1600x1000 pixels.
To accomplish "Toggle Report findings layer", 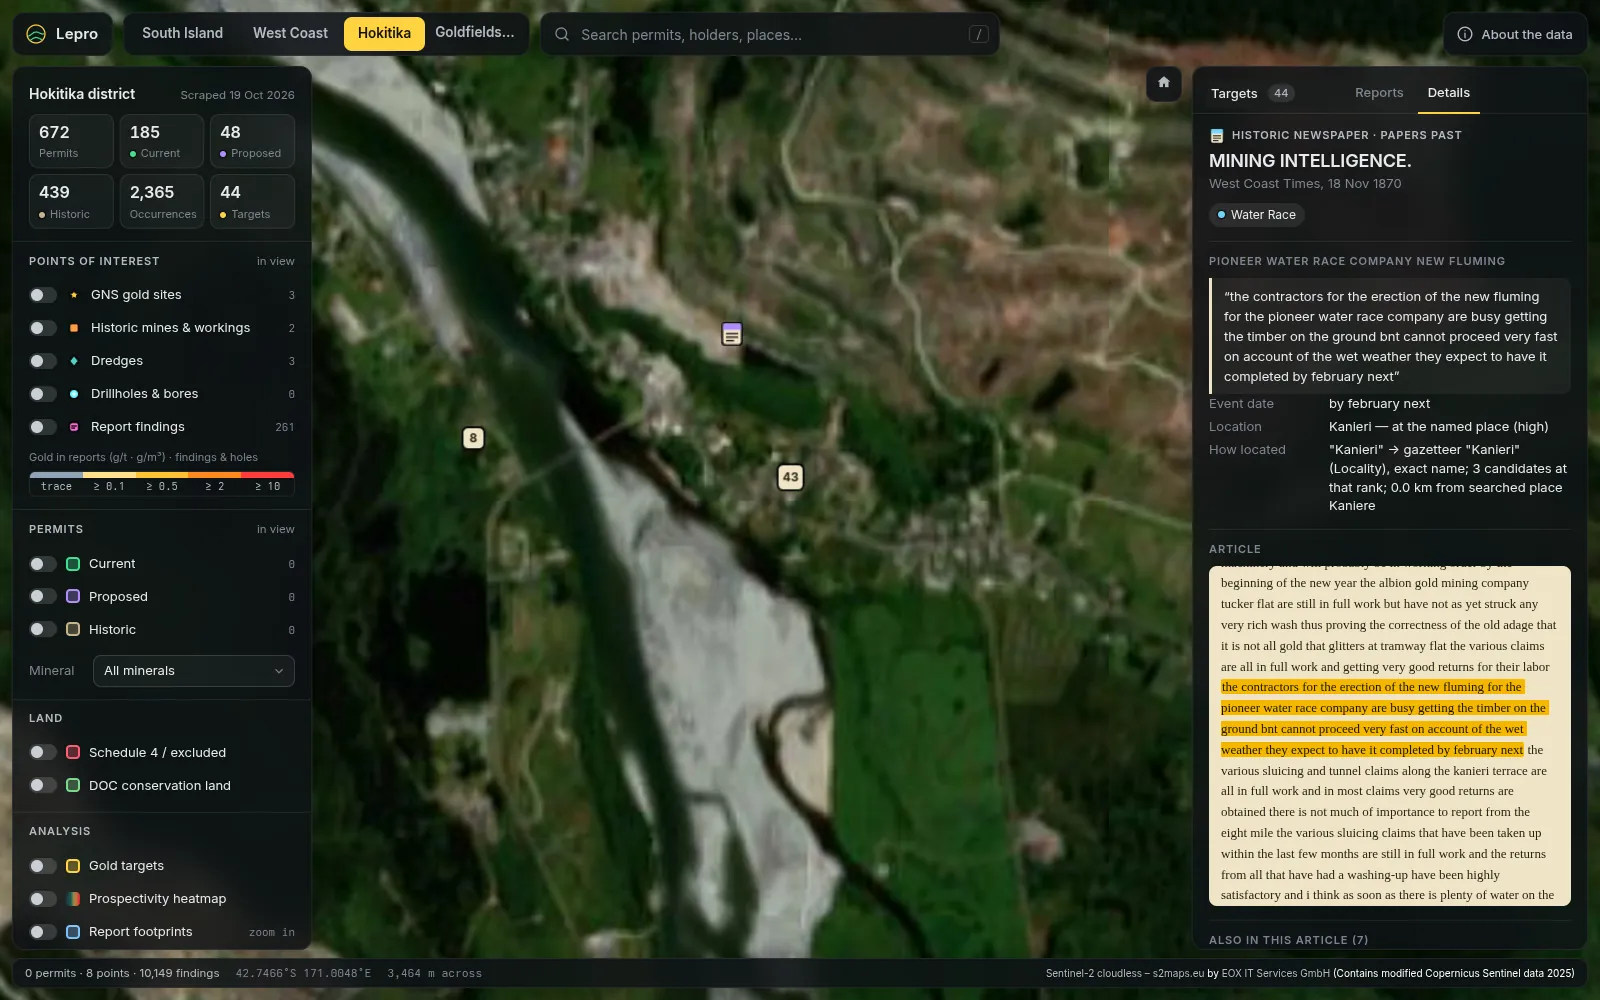I will click(43, 427).
